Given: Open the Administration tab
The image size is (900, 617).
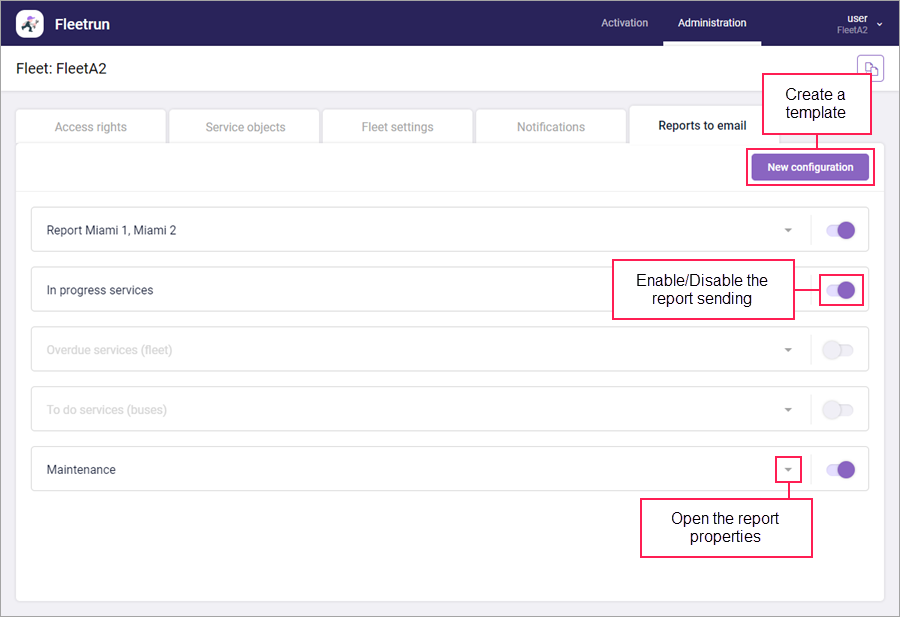Looking at the screenshot, I should click(712, 23).
